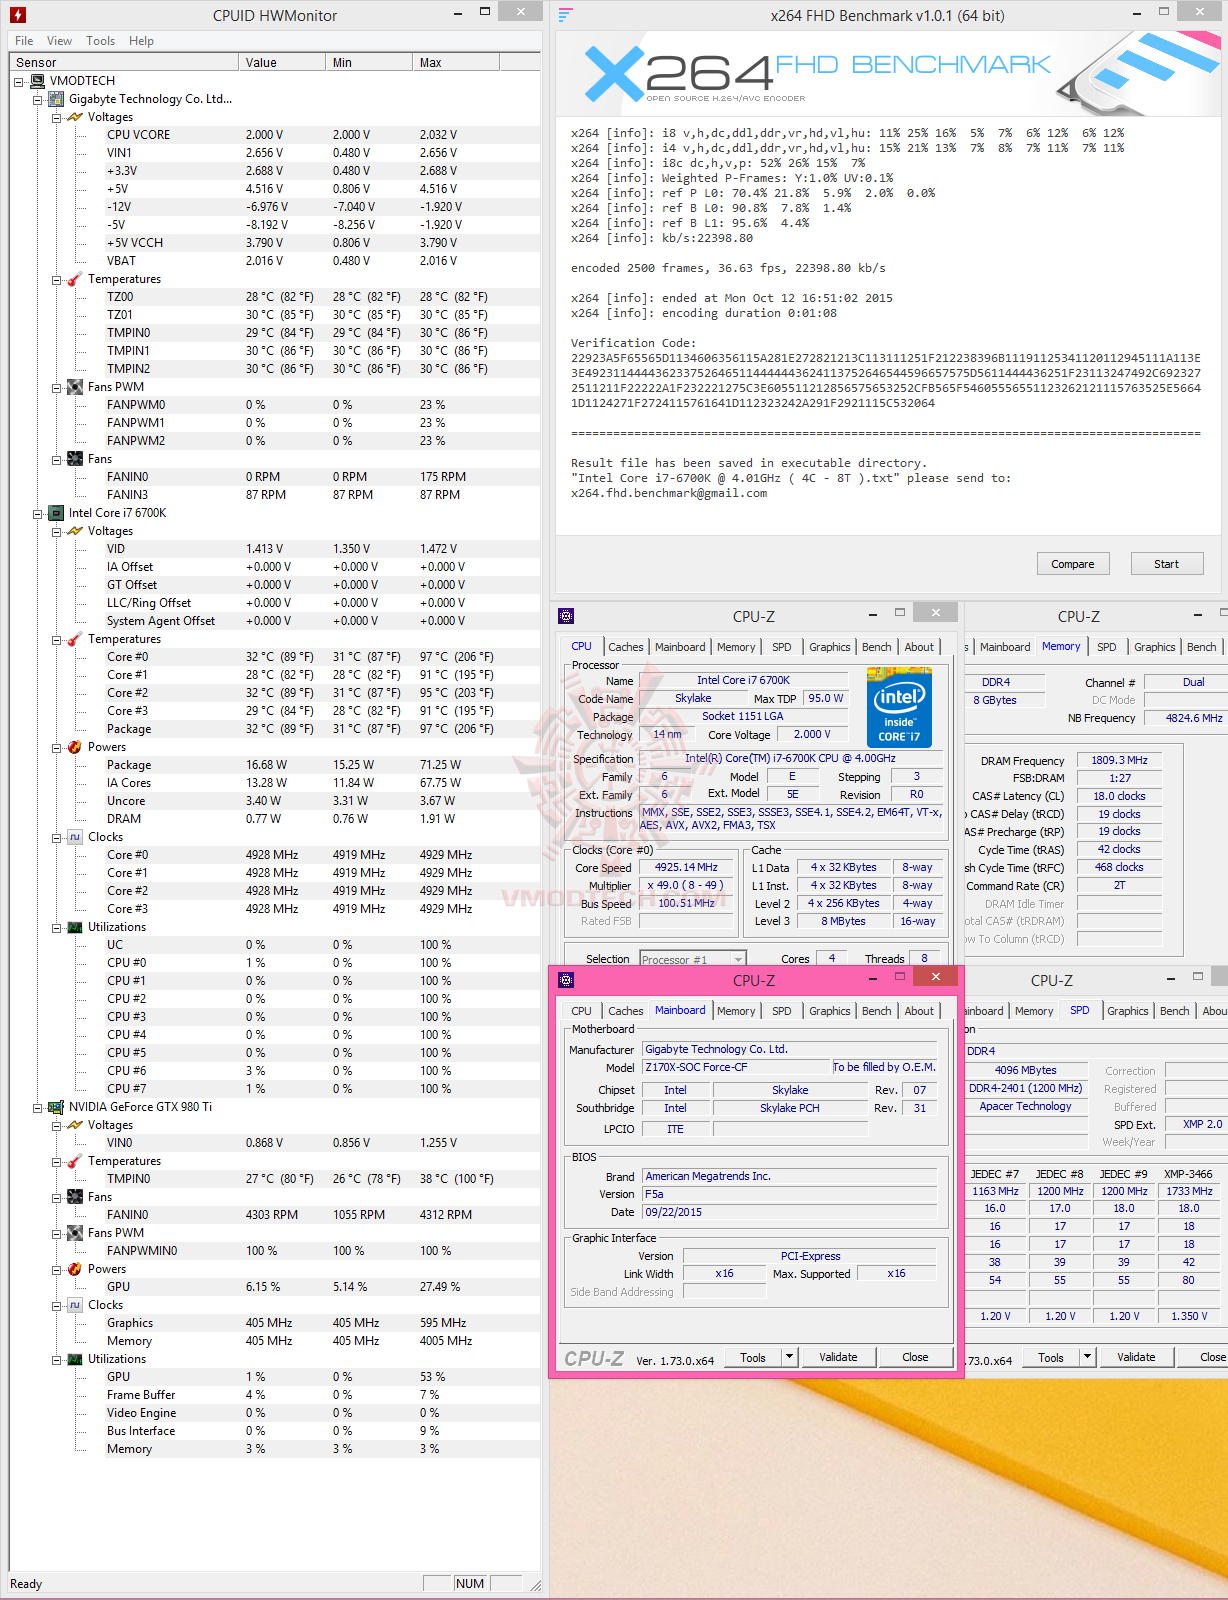Open the Help menu in HWMonitor
Image resolution: width=1228 pixels, height=1600 pixels.
tap(141, 41)
